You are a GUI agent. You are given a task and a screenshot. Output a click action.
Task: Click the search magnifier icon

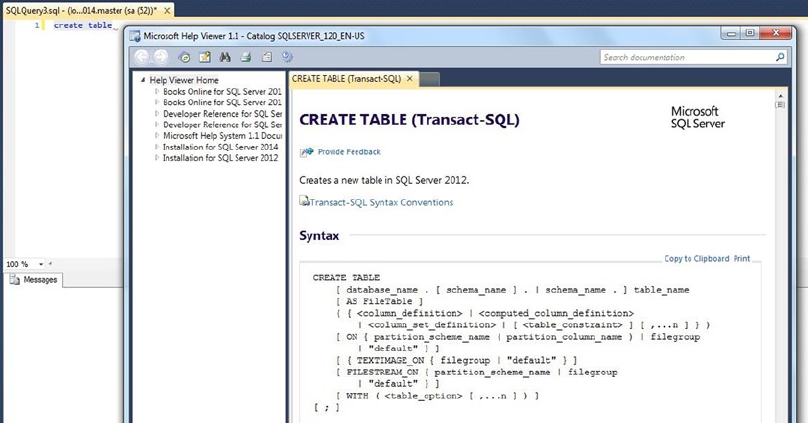[x=780, y=57]
